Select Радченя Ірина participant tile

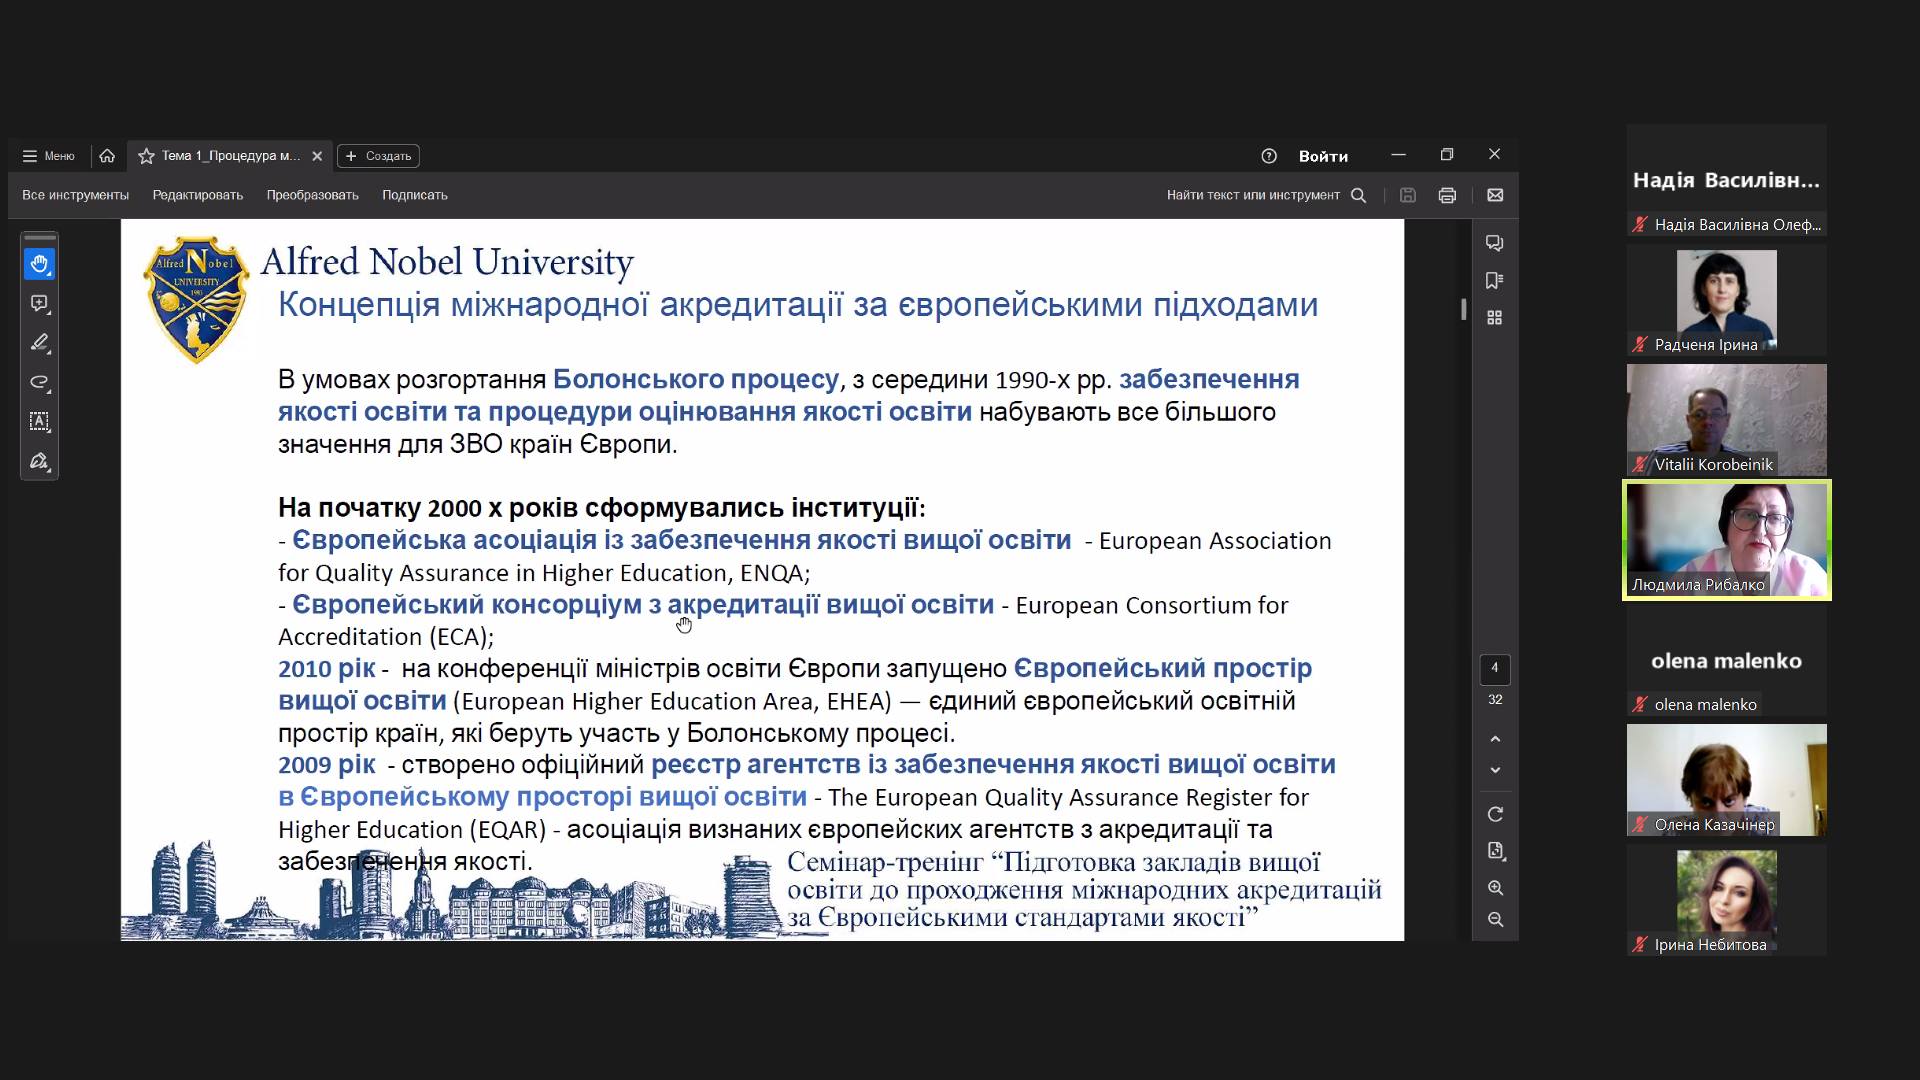1726,300
